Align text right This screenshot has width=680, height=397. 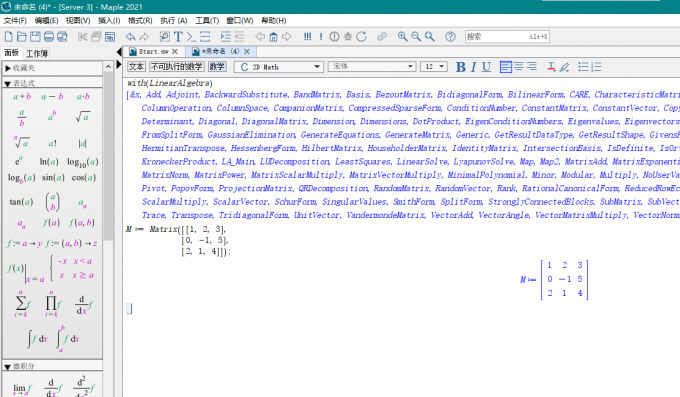point(532,67)
